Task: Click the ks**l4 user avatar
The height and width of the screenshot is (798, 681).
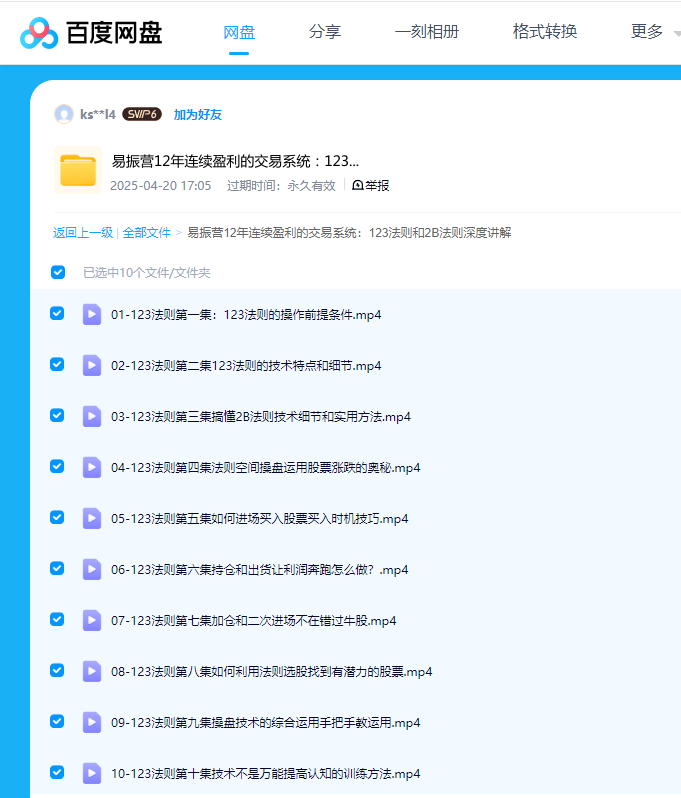Action: point(64,114)
